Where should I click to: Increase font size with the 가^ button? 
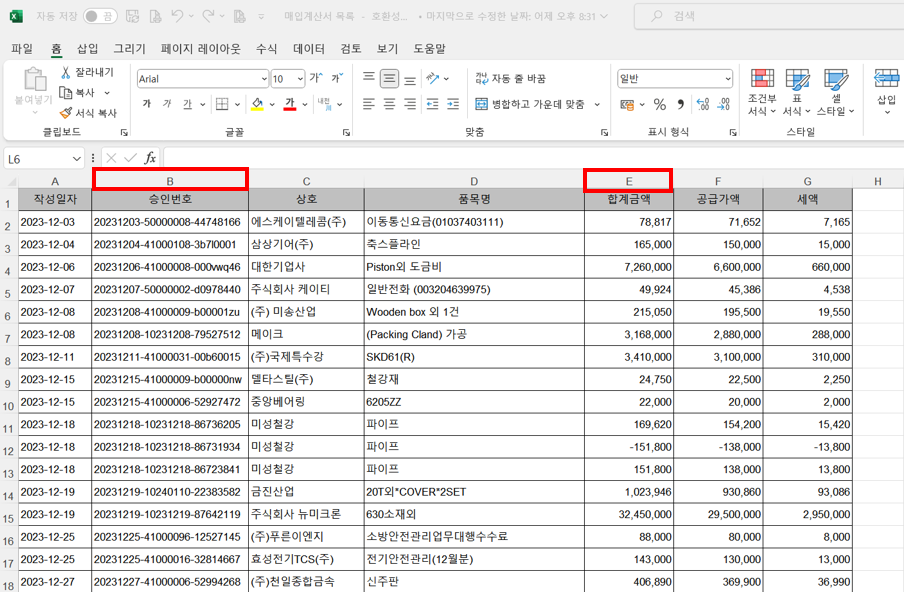316,77
